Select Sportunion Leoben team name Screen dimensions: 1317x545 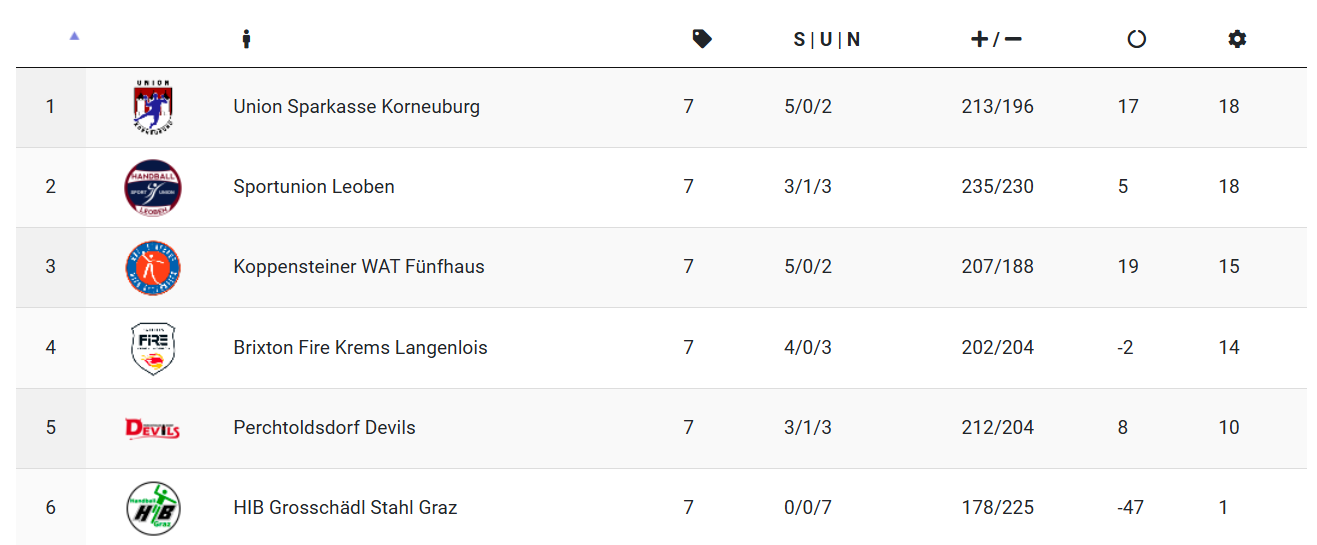click(314, 186)
